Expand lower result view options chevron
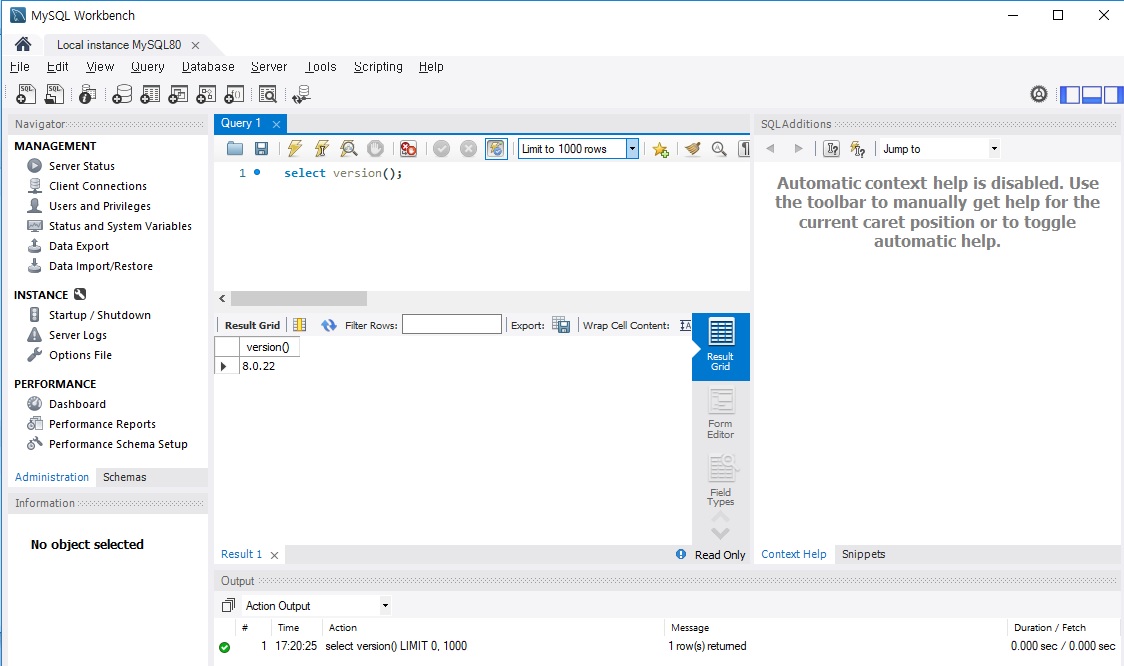The image size is (1124, 666). pos(720,533)
